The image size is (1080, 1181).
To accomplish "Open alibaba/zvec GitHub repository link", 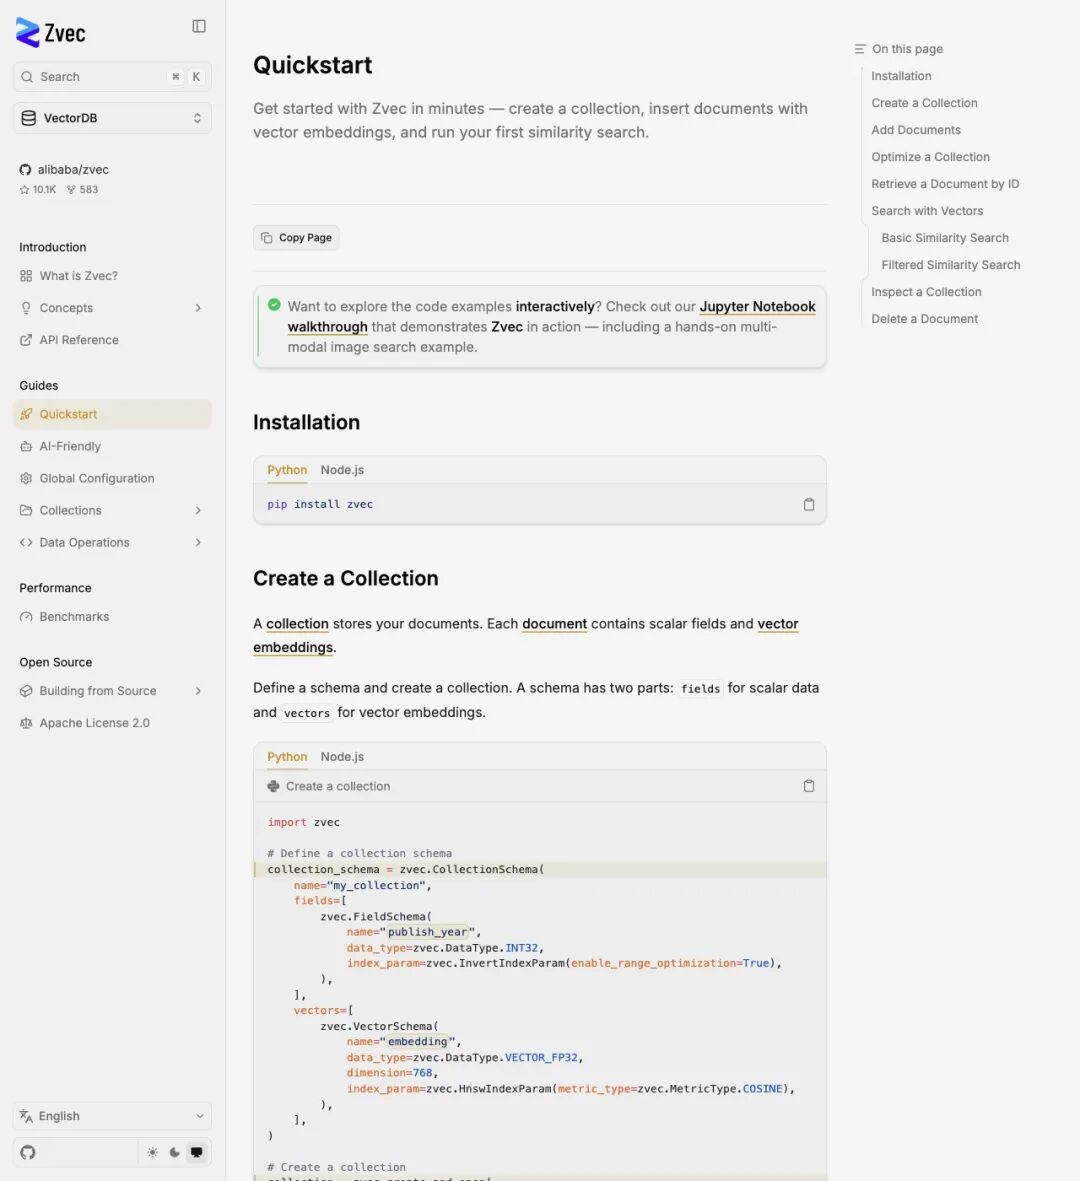I will [73, 169].
